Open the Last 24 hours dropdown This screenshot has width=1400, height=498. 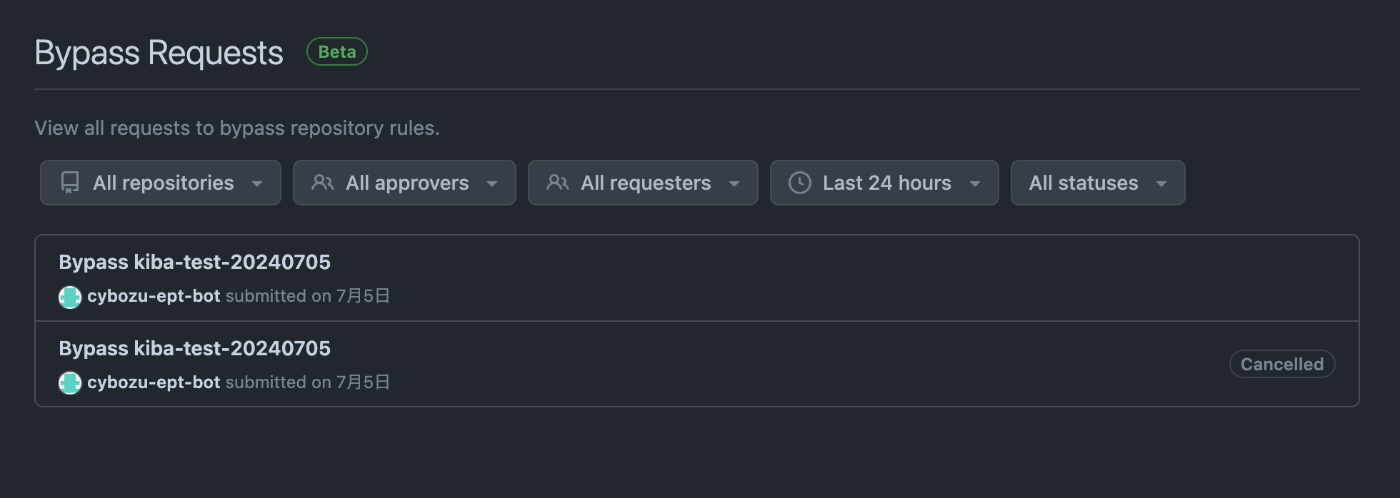pyautogui.click(x=884, y=183)
